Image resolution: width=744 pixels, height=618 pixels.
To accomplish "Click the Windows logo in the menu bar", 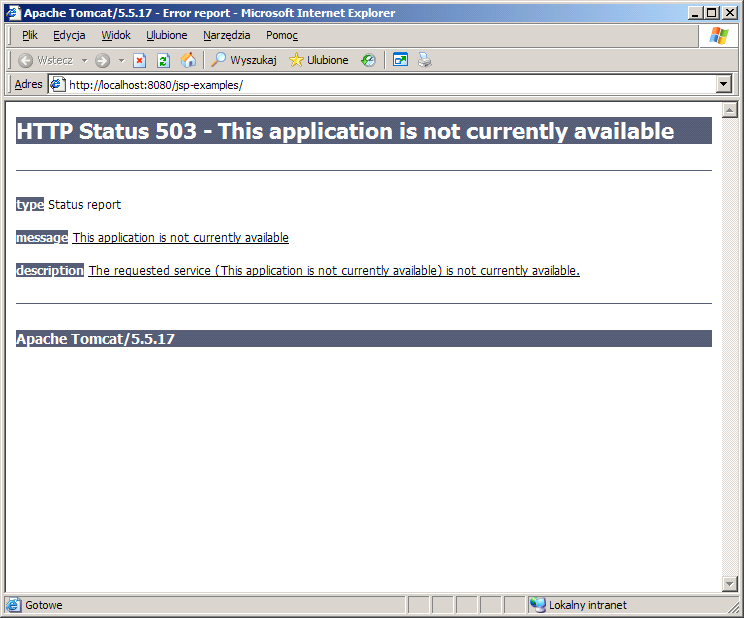I will click(718, 36).
